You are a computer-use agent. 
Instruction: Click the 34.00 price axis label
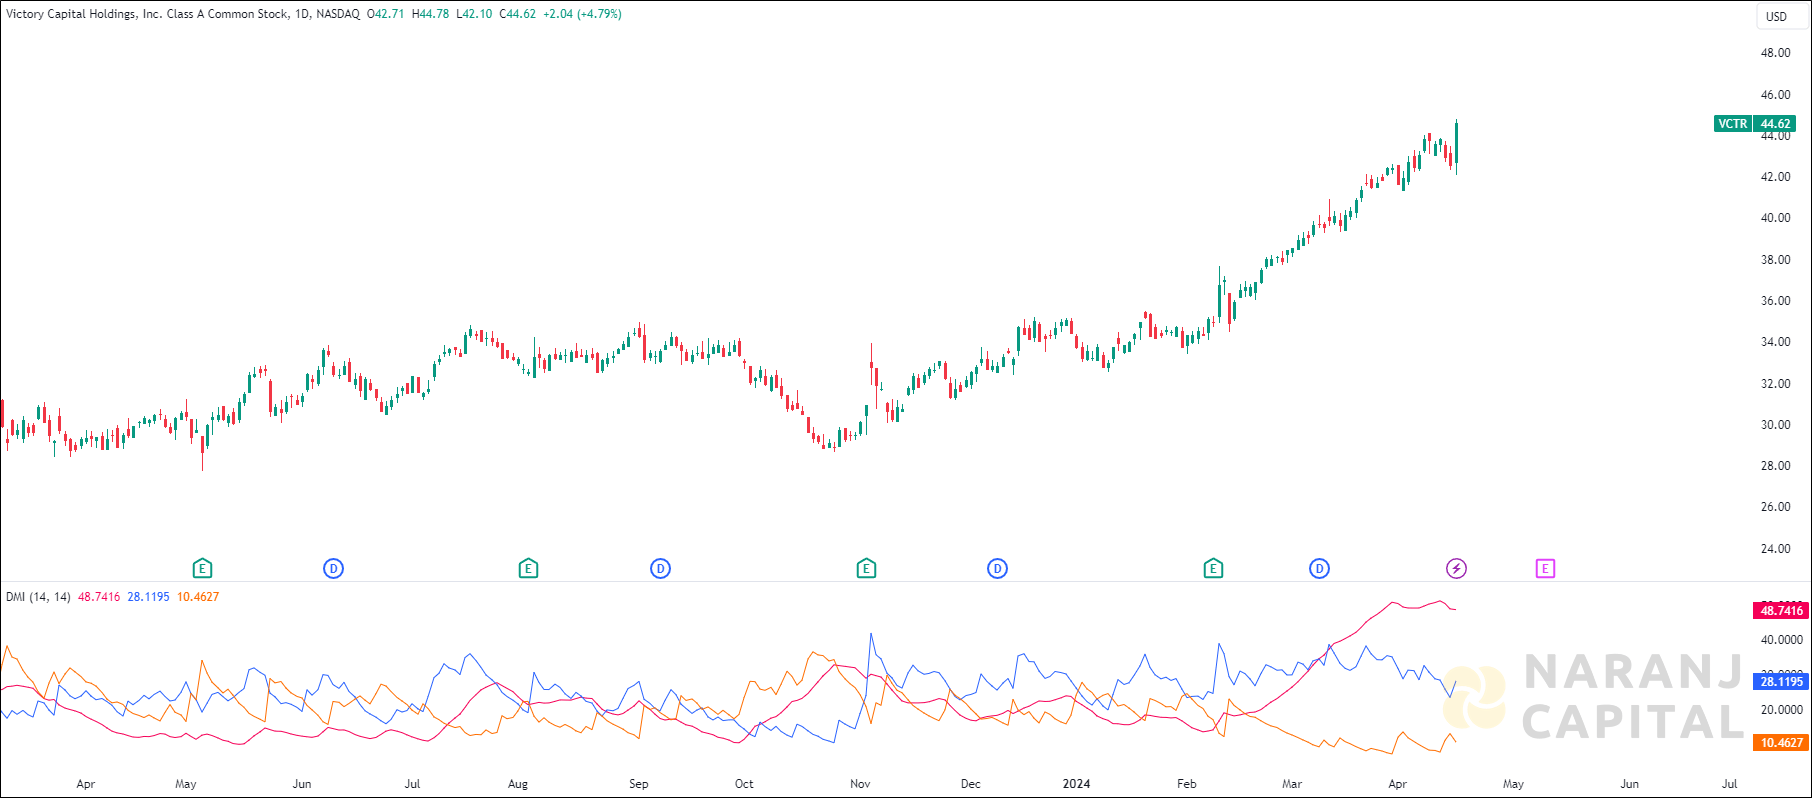[x=1775, y=342]
